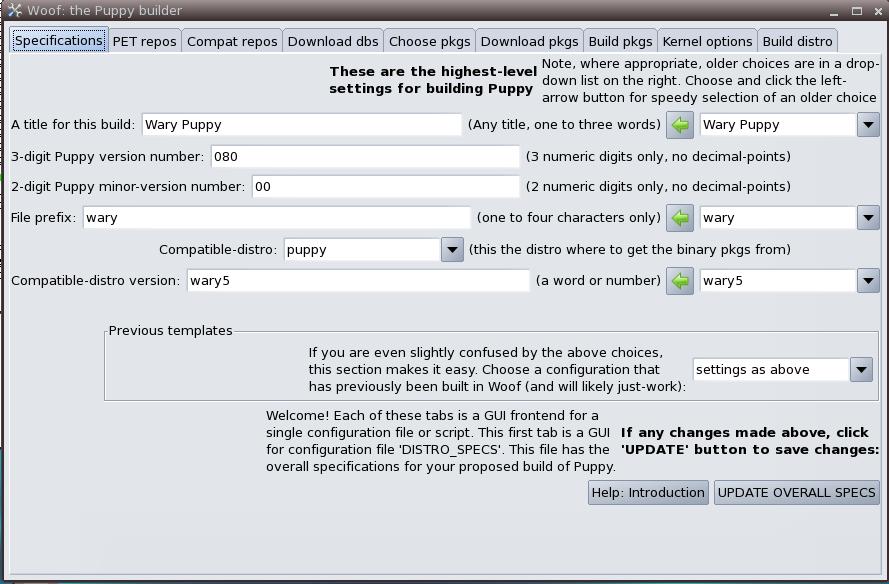Open the wary file prefix dropdown
Image resolution: width=889 pixels, height=584 pixels.
tap(867, 218)
